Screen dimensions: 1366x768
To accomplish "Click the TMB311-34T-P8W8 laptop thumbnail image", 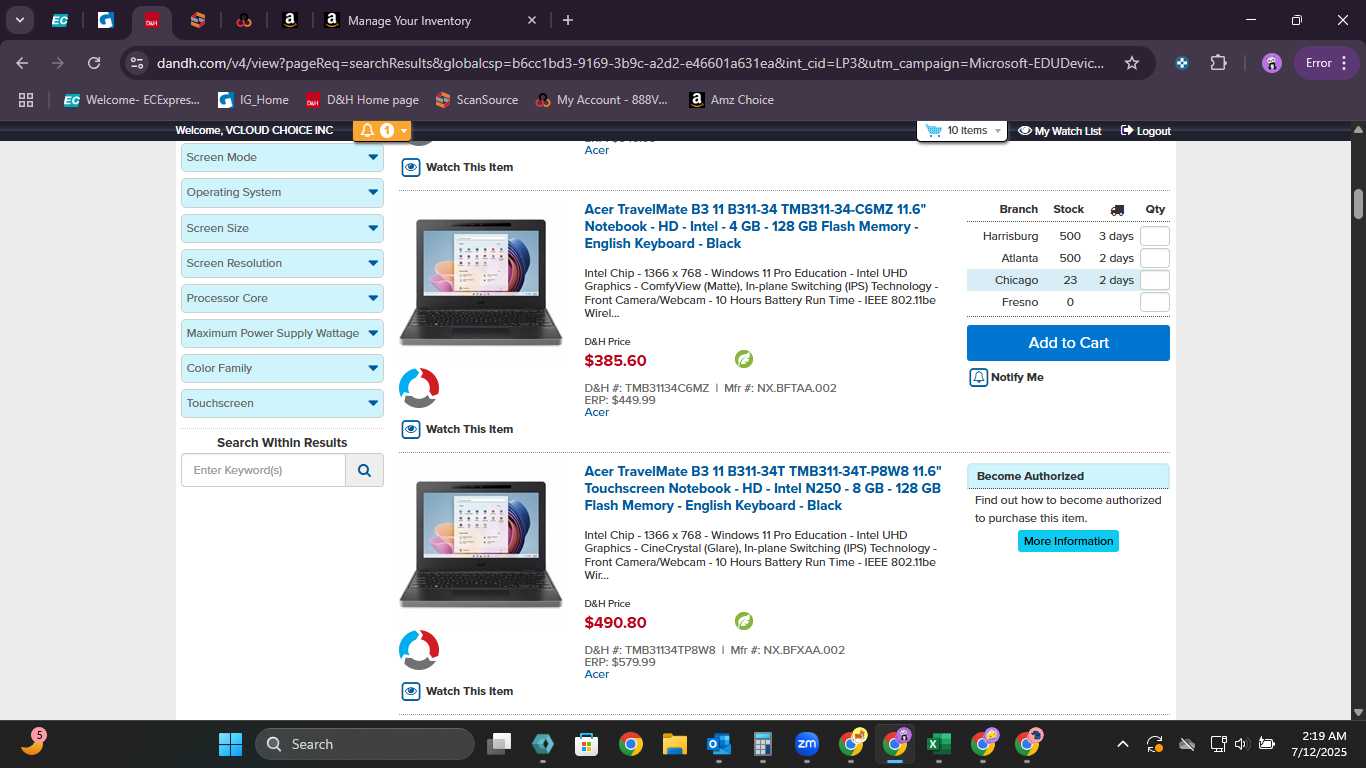I will [x=481, y=545].
